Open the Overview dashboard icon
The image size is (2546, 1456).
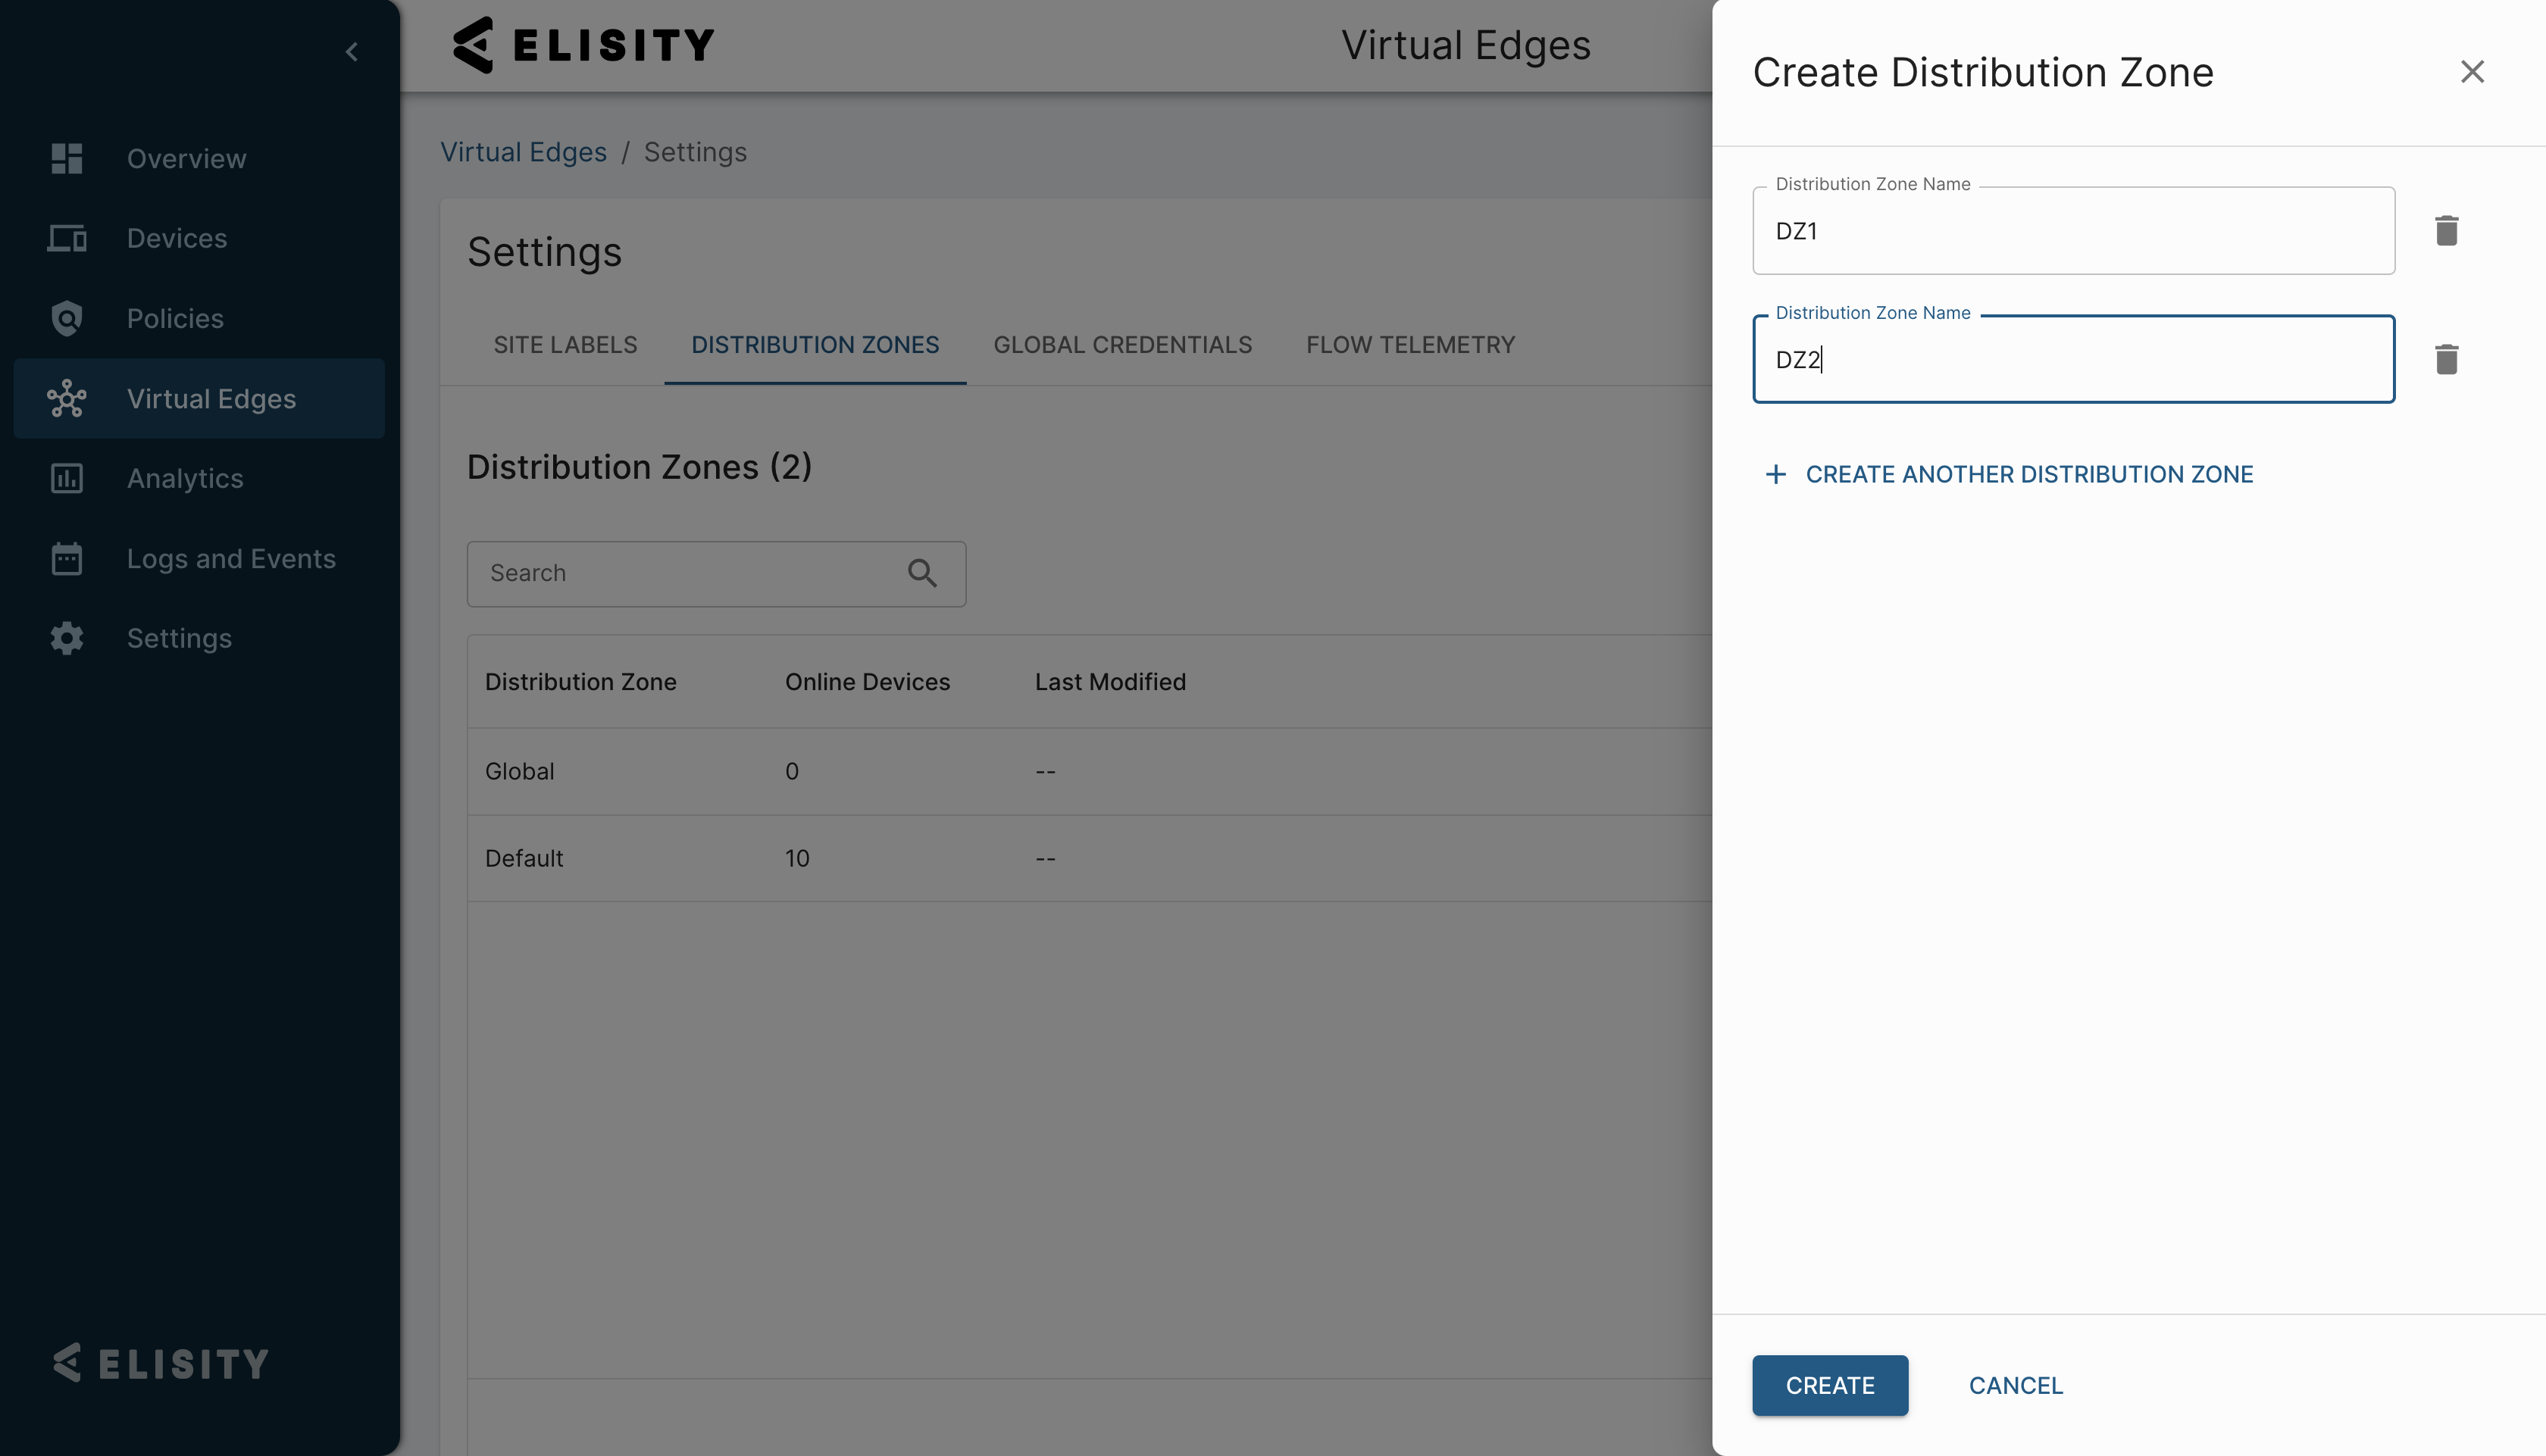coord(67,158)
